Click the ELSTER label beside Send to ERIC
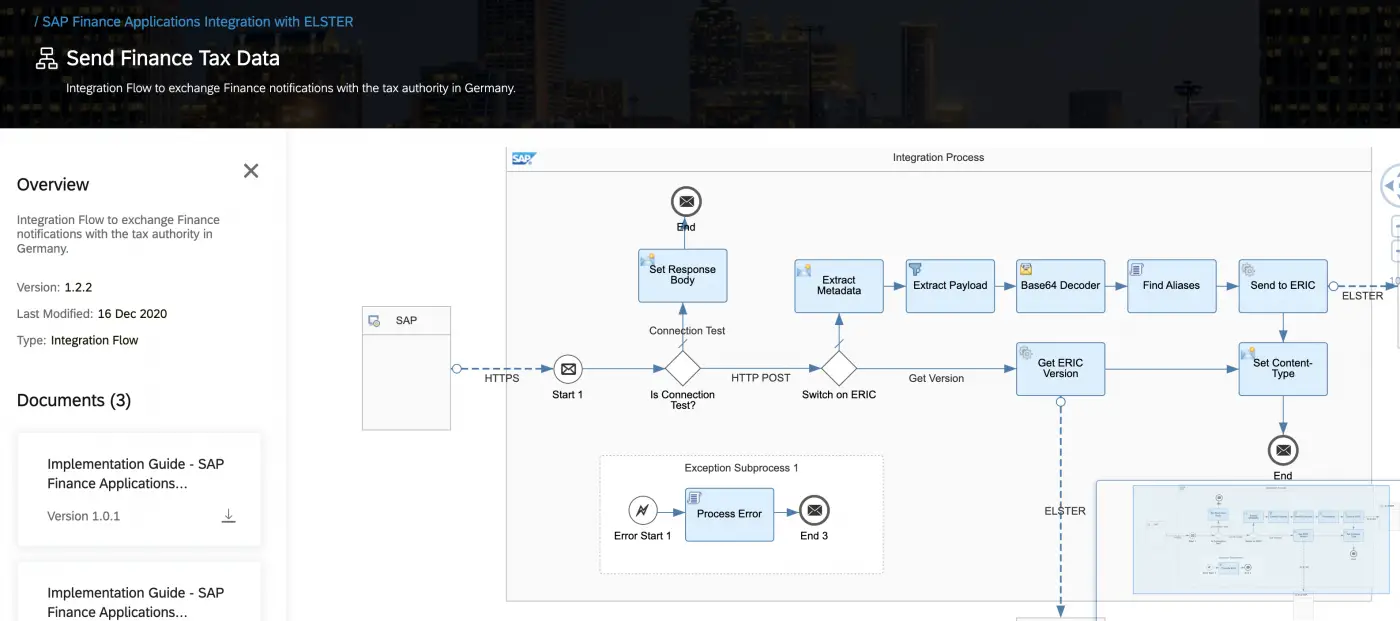Viewport: 1400px width, 621px height. (1362, 296)
